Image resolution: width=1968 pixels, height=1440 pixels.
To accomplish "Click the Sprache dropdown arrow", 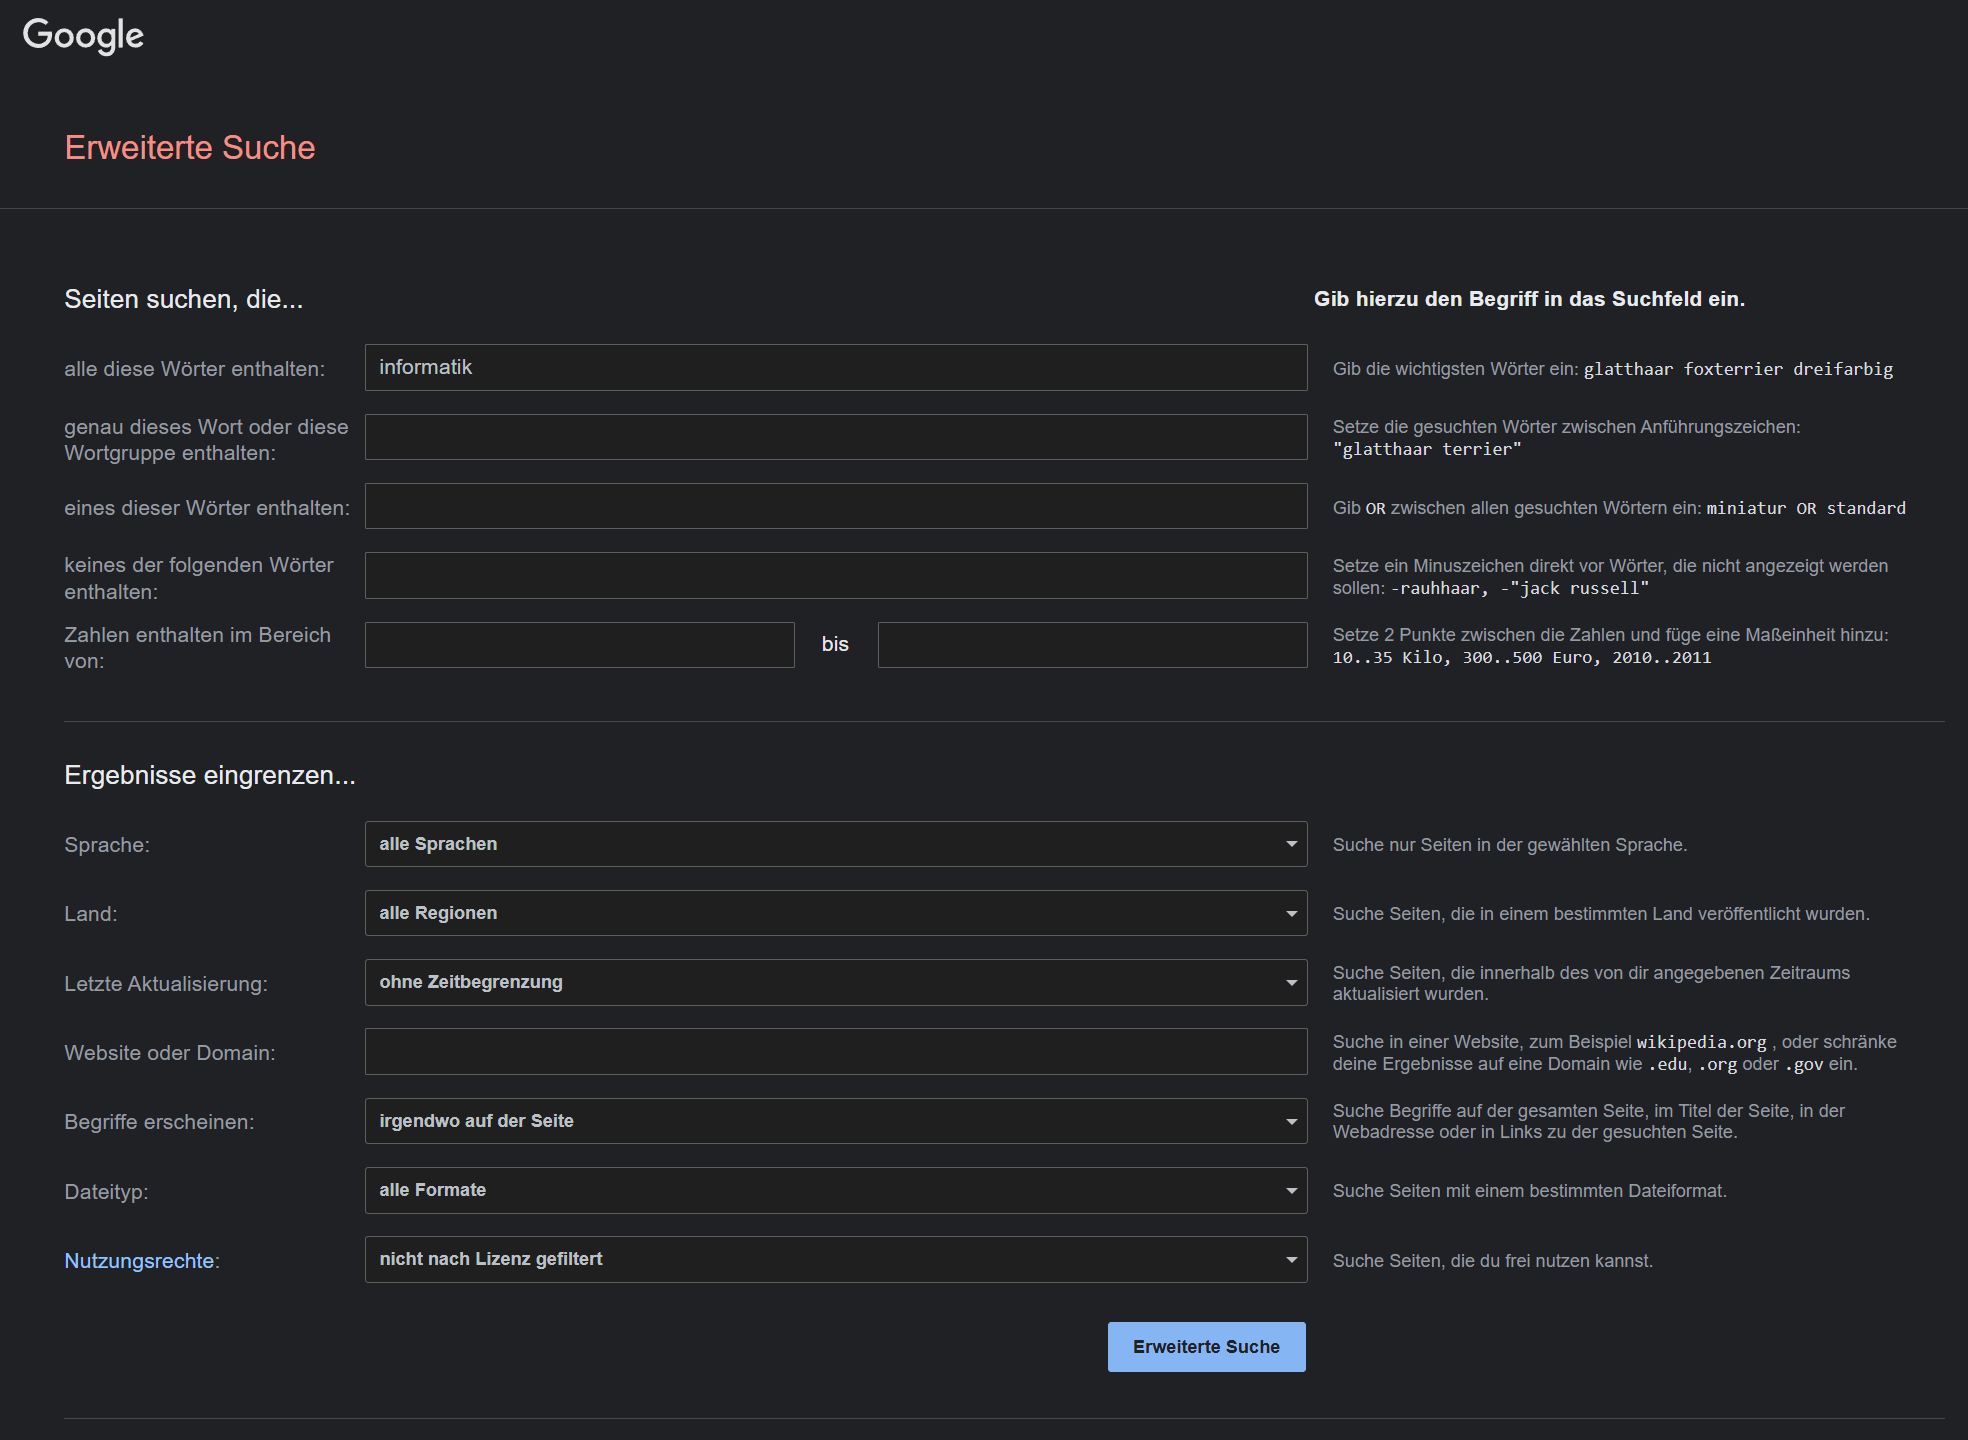I will [x=1291, y=844].
